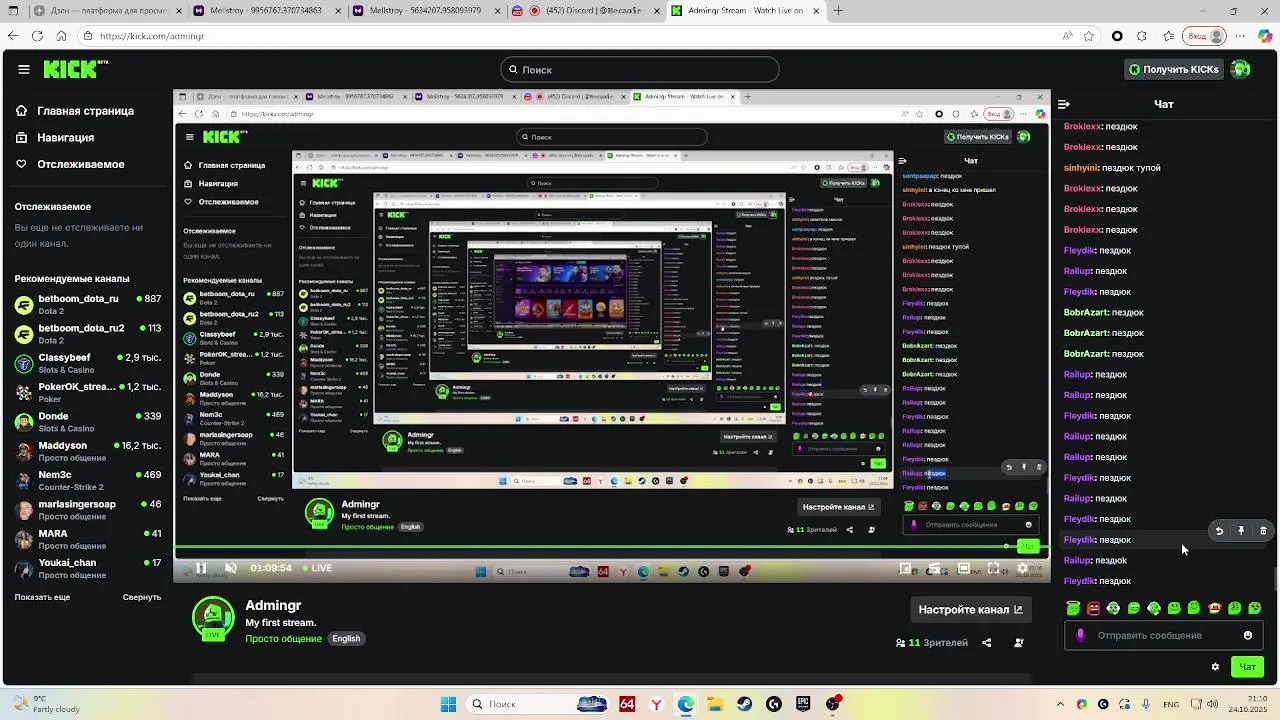Open chat settings gear
The height and width of the screenshot is (720, 1280).
(1216, 667)
